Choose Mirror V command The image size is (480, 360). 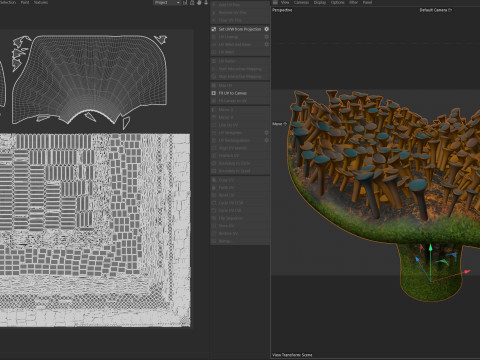tap(240, 117)
